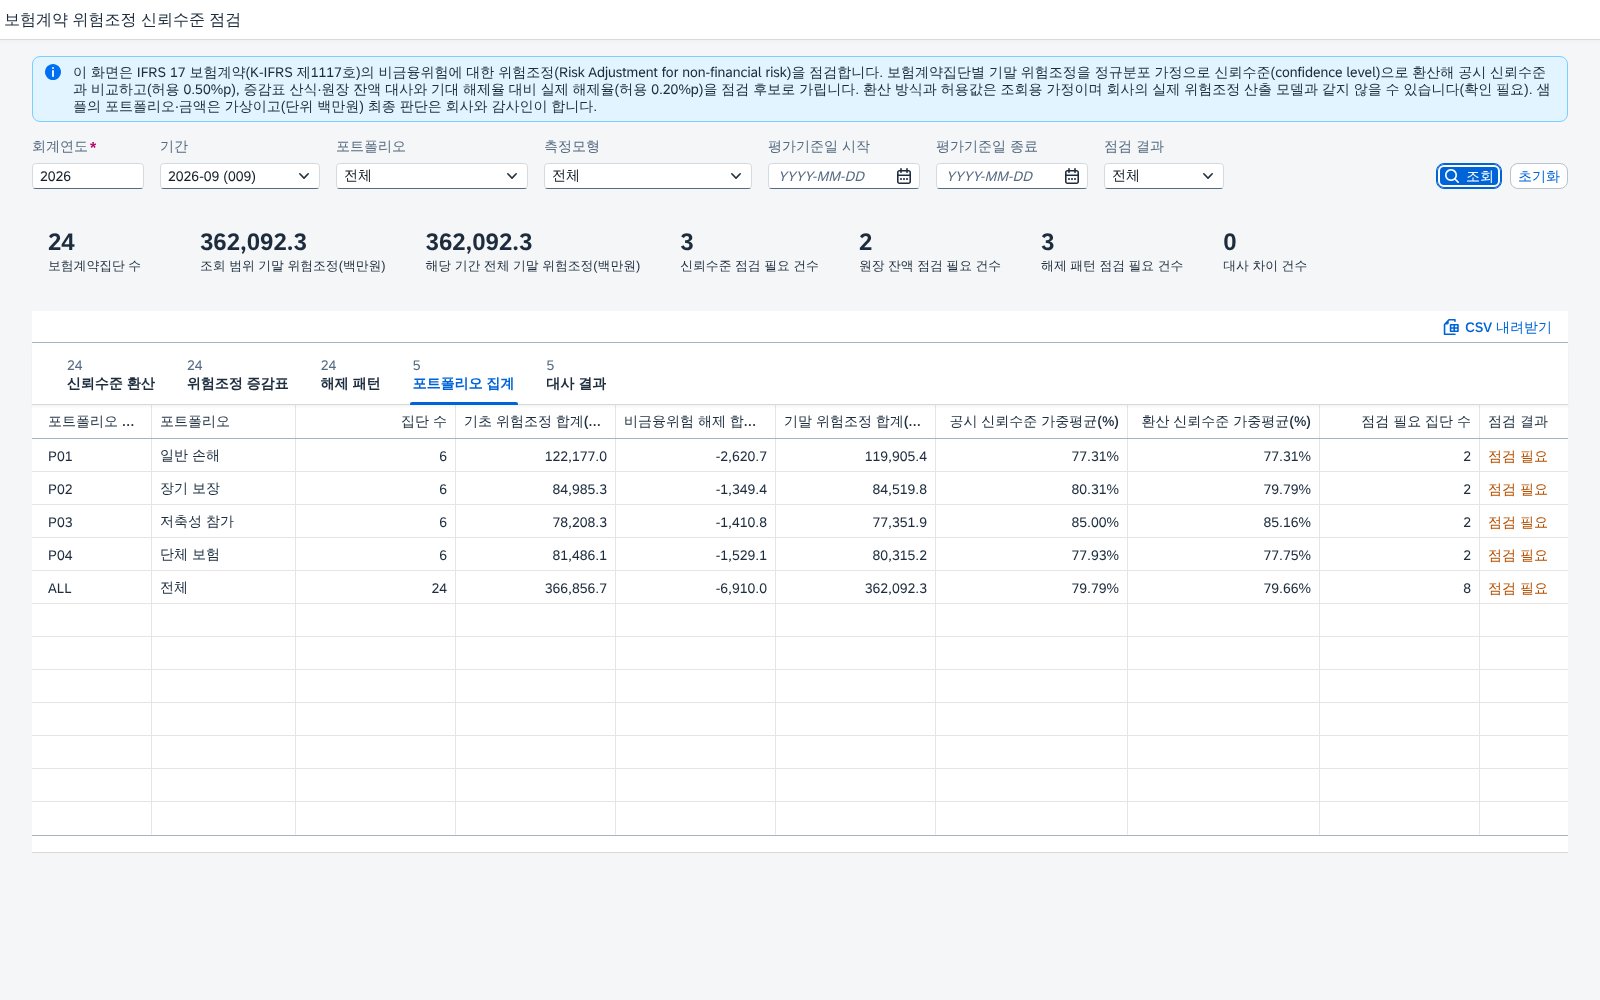Select the ALL 전체 summary row

pyautogui.click(x=800, y=588)
